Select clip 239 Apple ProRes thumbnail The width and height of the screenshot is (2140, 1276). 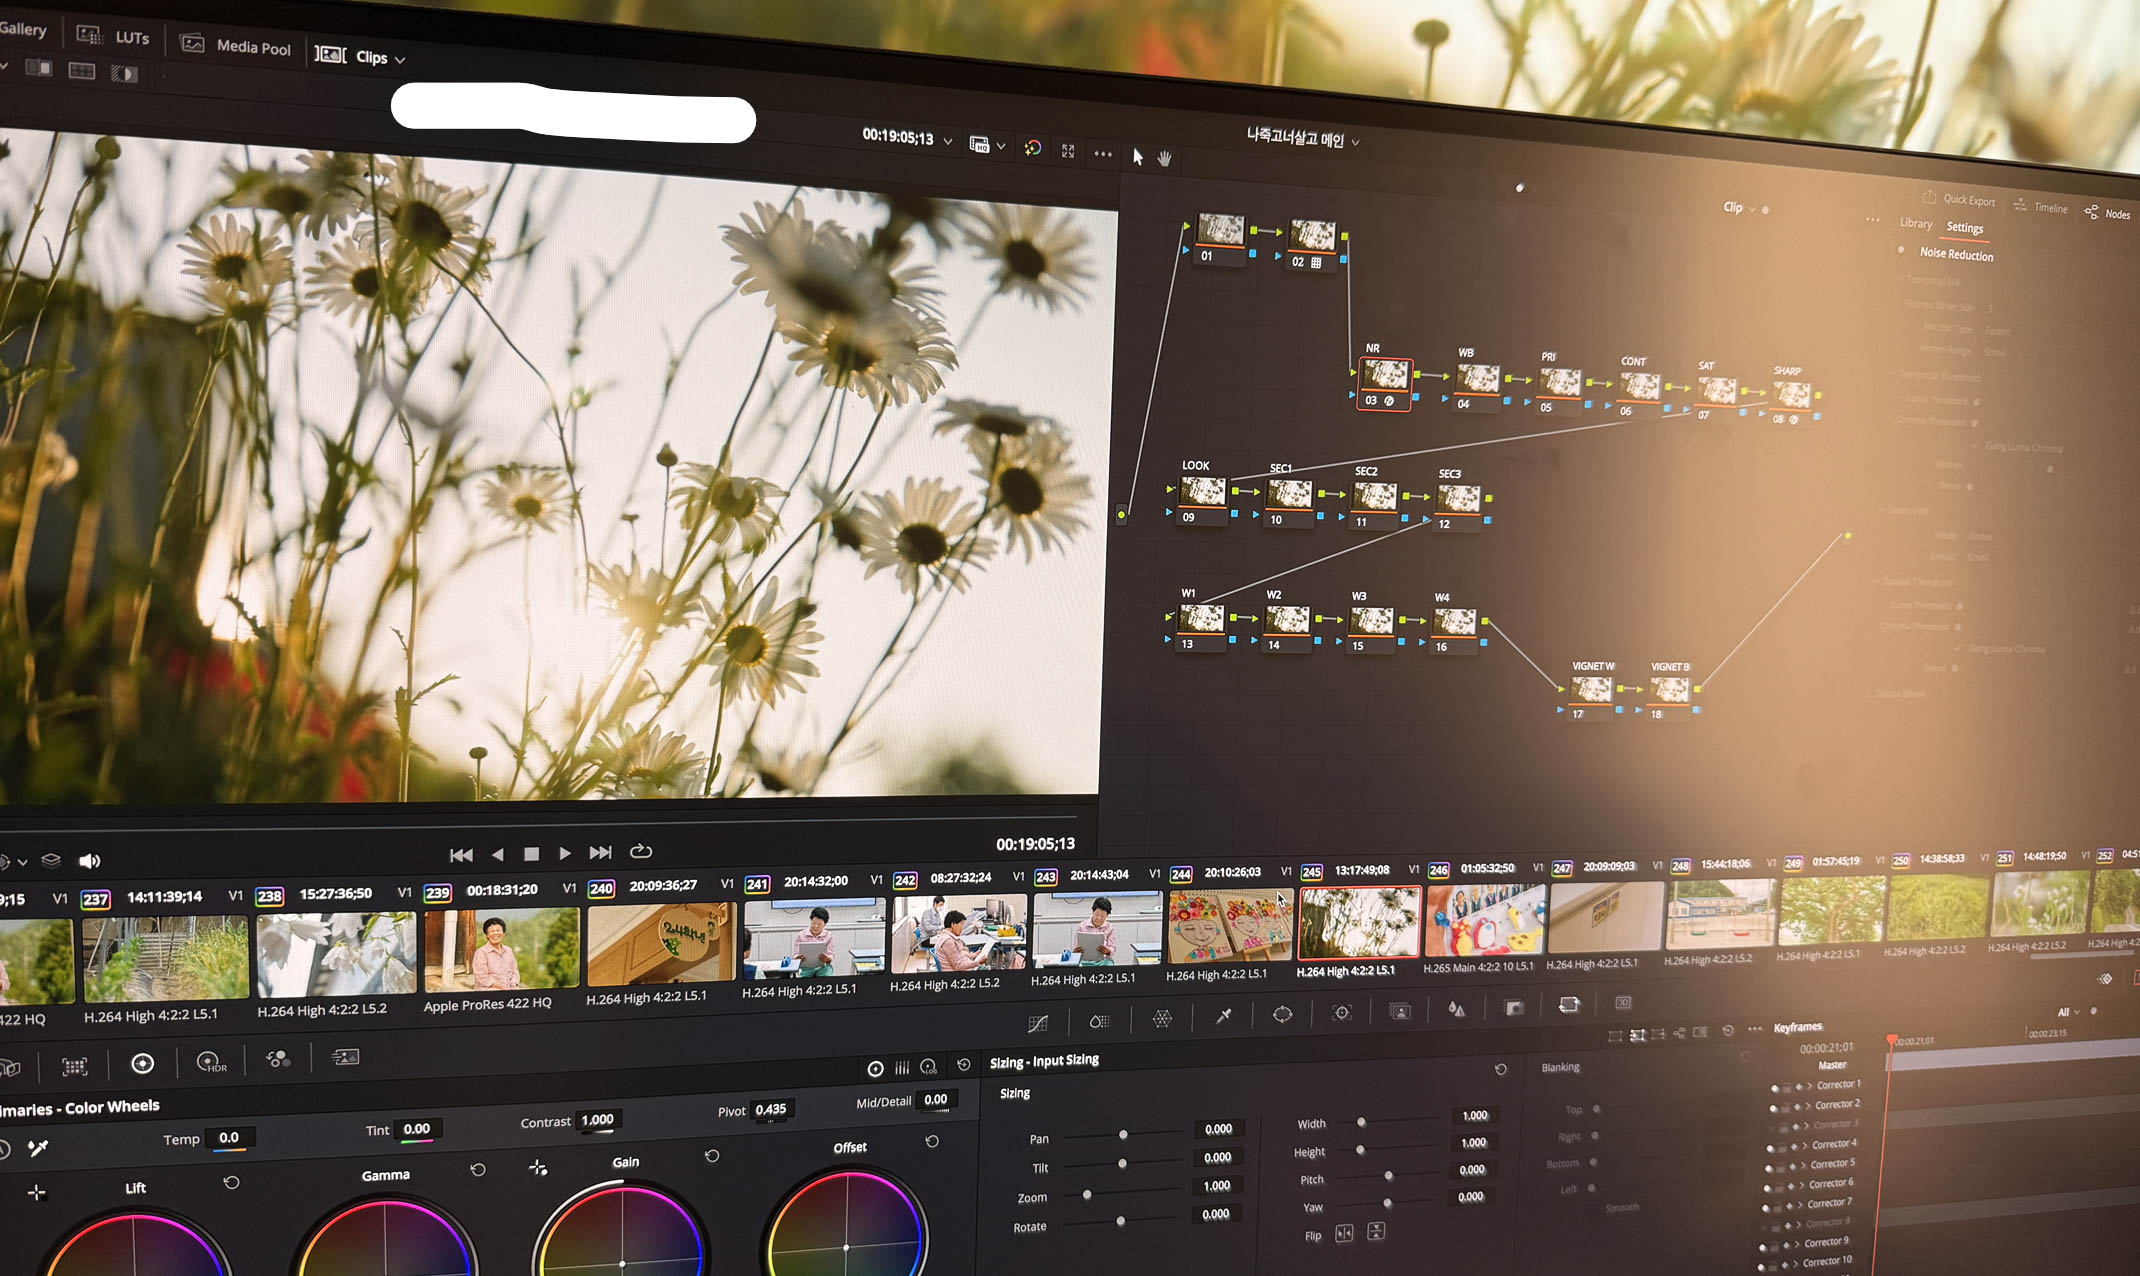click(501, 949)
